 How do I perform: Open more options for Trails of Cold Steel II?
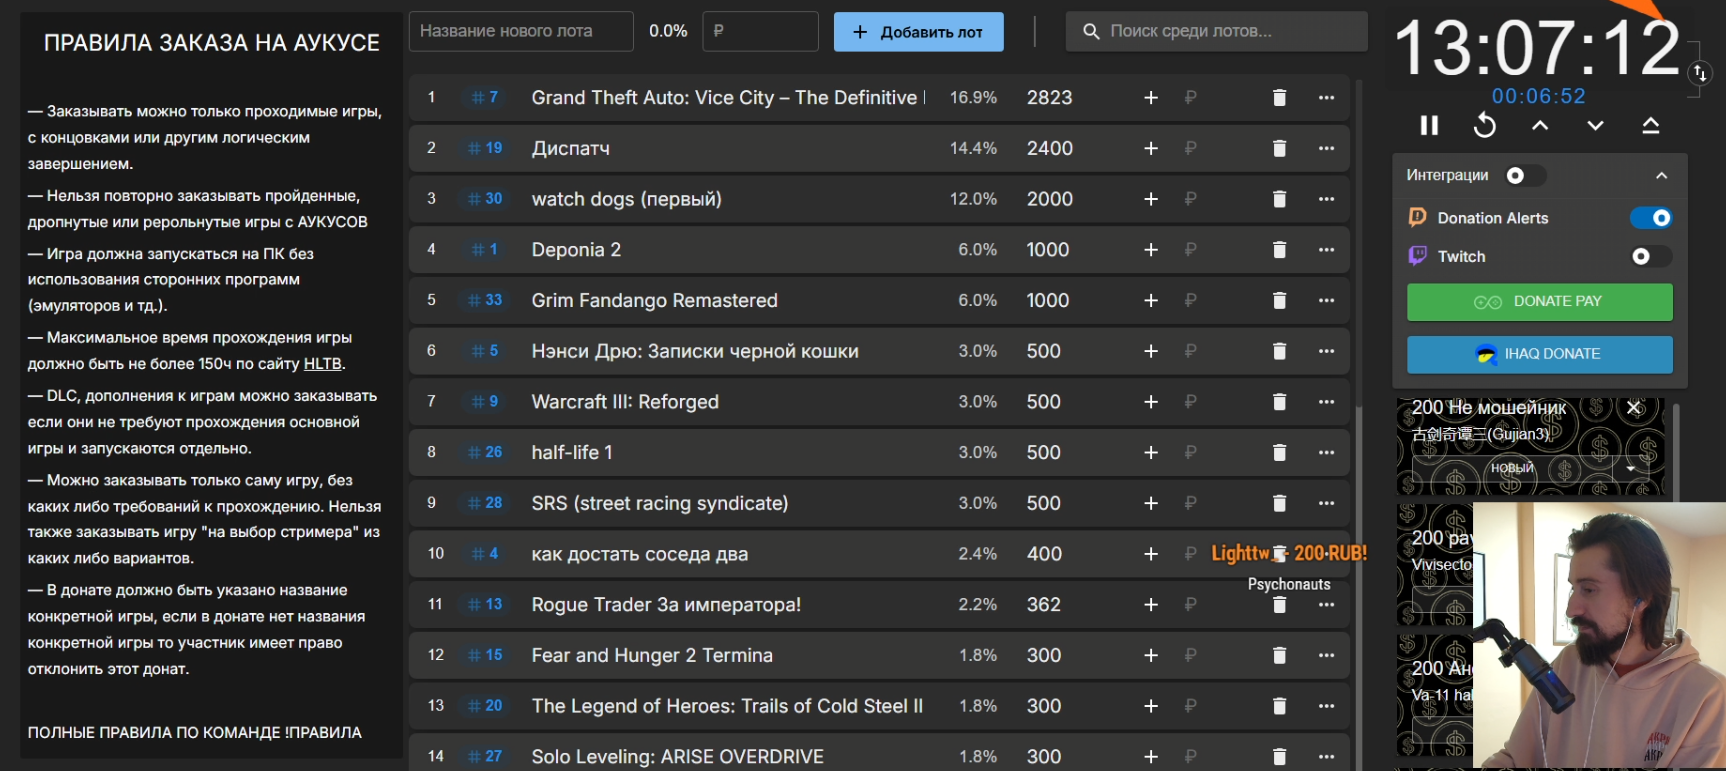(x=1327, y=706)
